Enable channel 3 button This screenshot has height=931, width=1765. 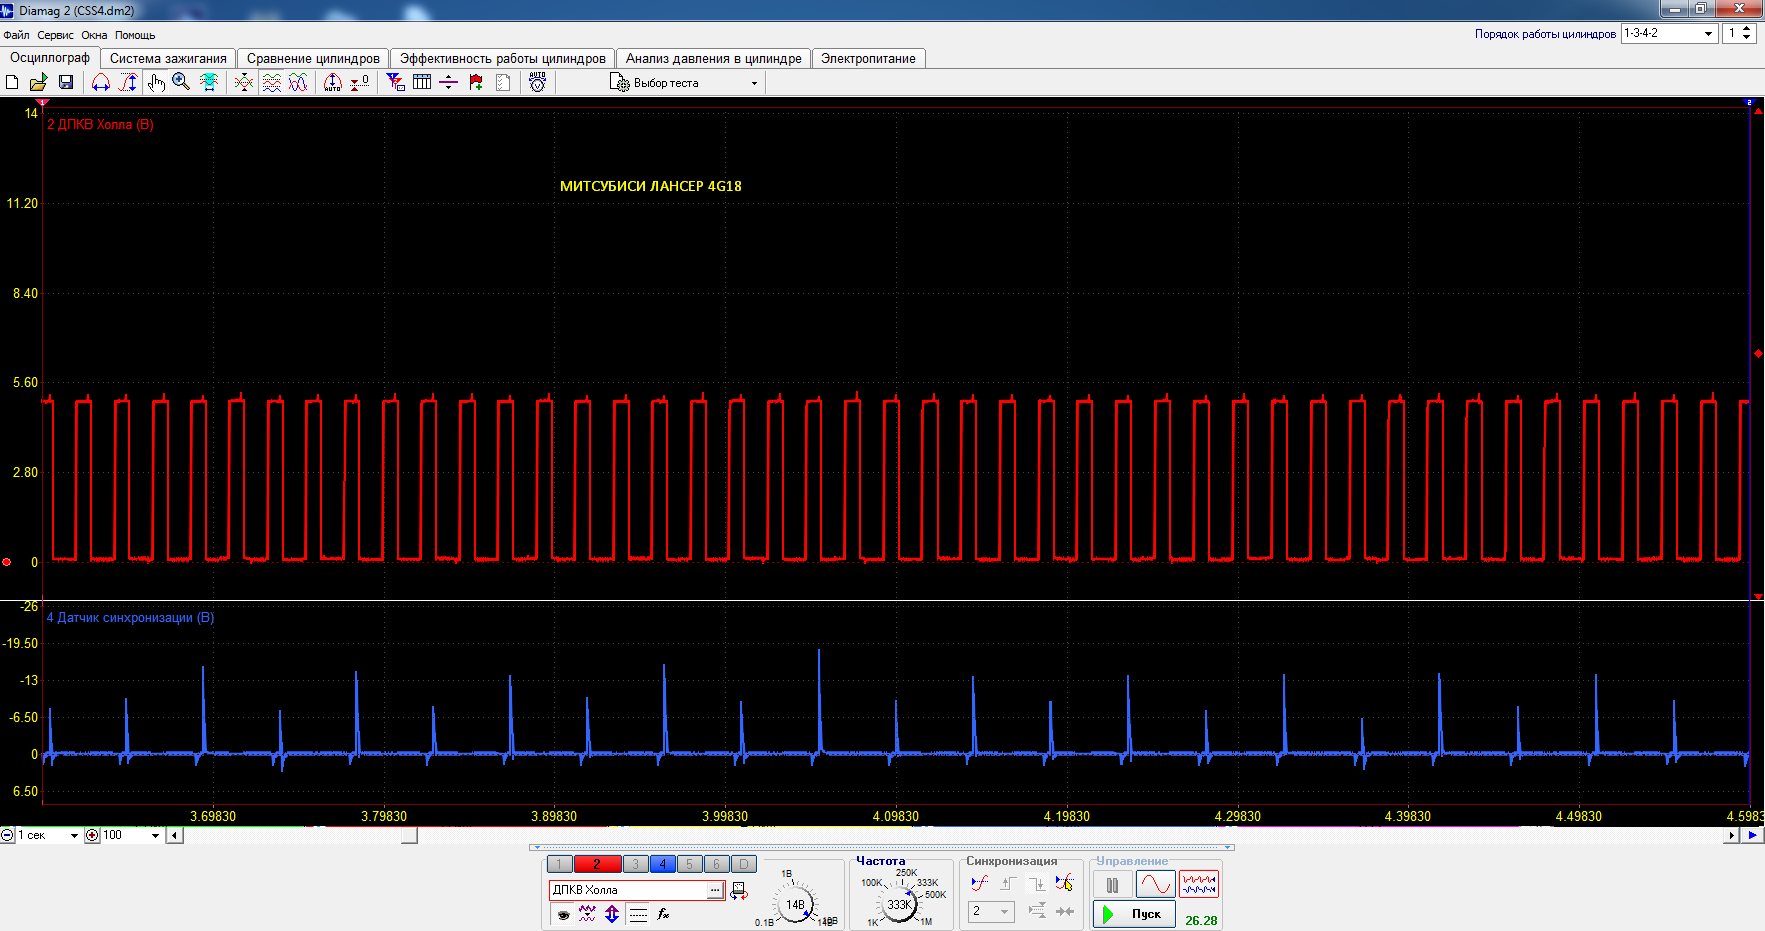point(635,864)
